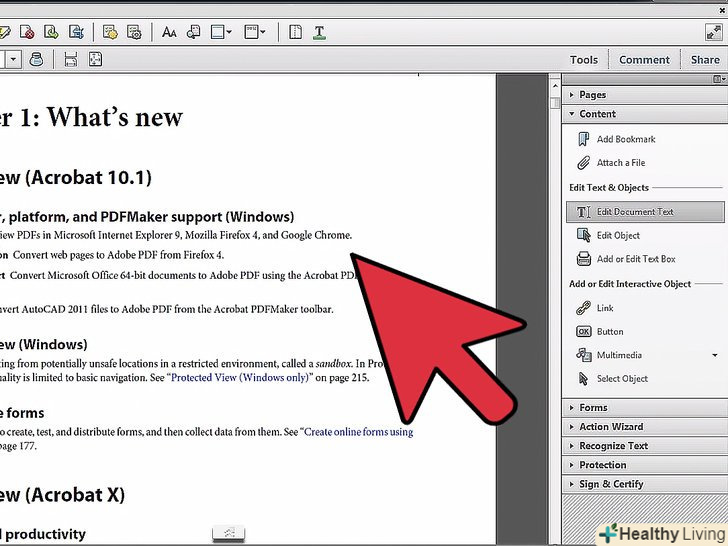This screenshot has width=728, height=546.
Task: Click the checklist icon with gray gear
Action: [134, 32]
